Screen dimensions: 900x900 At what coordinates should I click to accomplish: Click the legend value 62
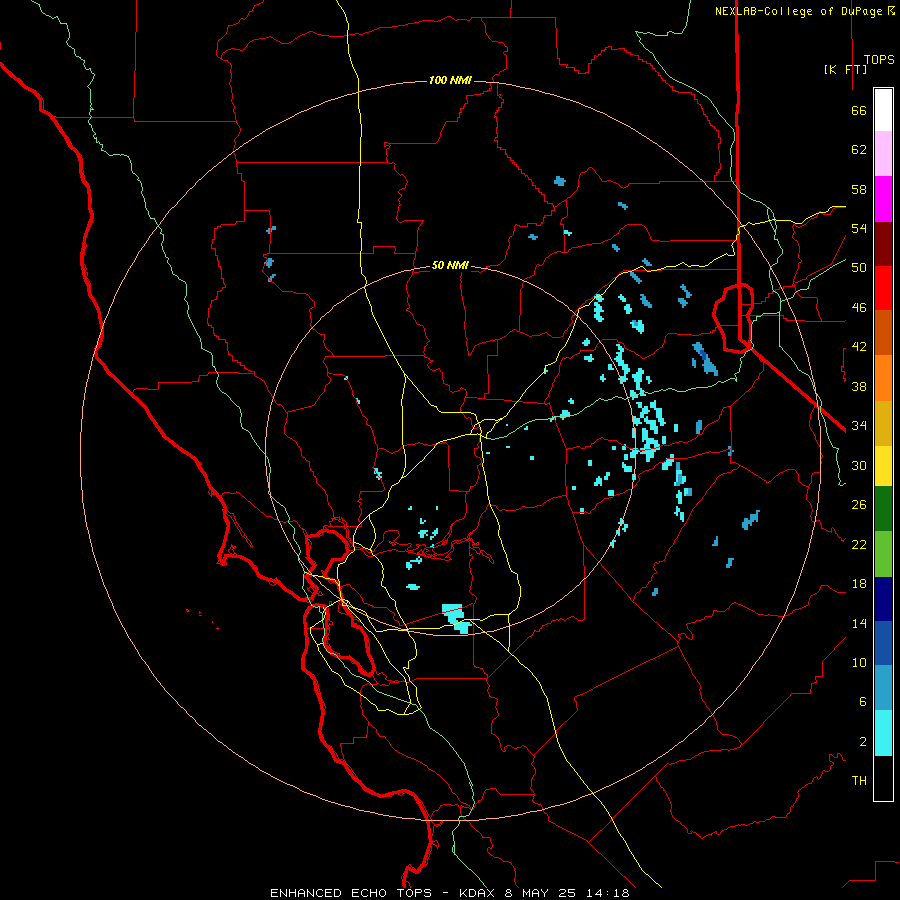(x=859, y=150)
